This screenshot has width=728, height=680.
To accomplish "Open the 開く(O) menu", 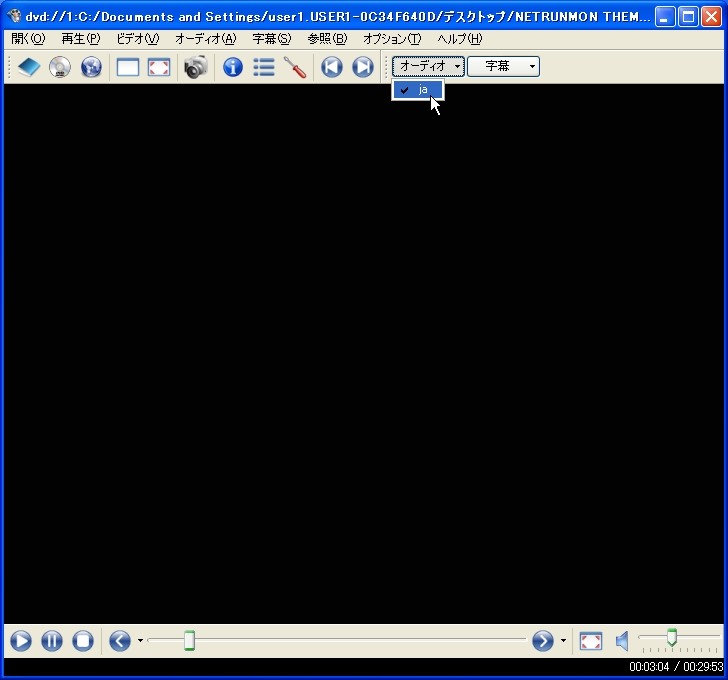I will (x=28, y=39).
